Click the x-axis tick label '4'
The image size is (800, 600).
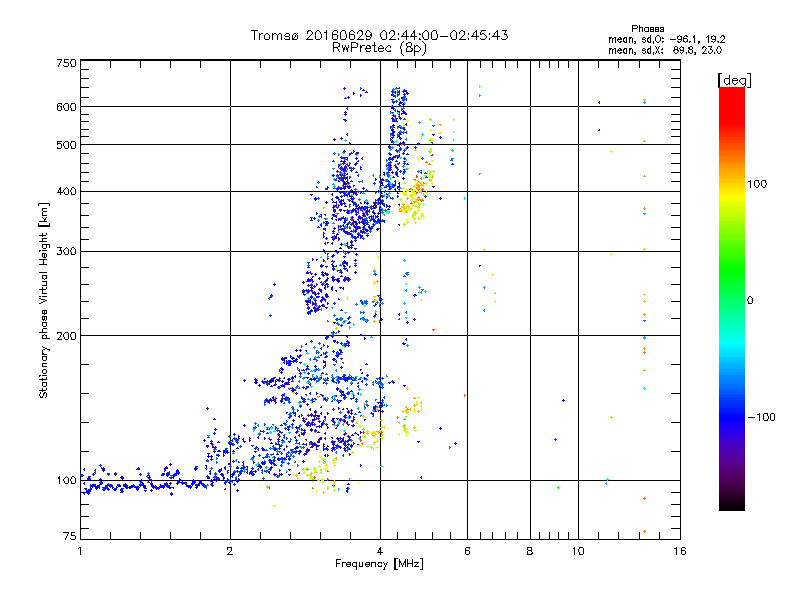[380, 551]
